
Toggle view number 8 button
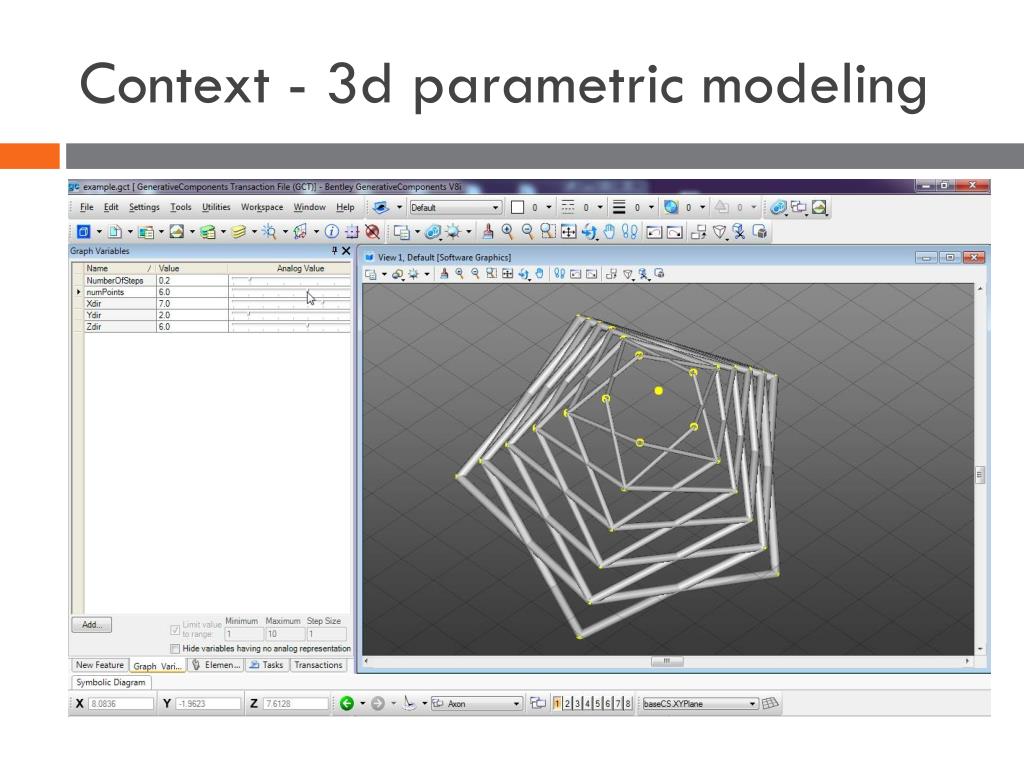pos(628,703)
